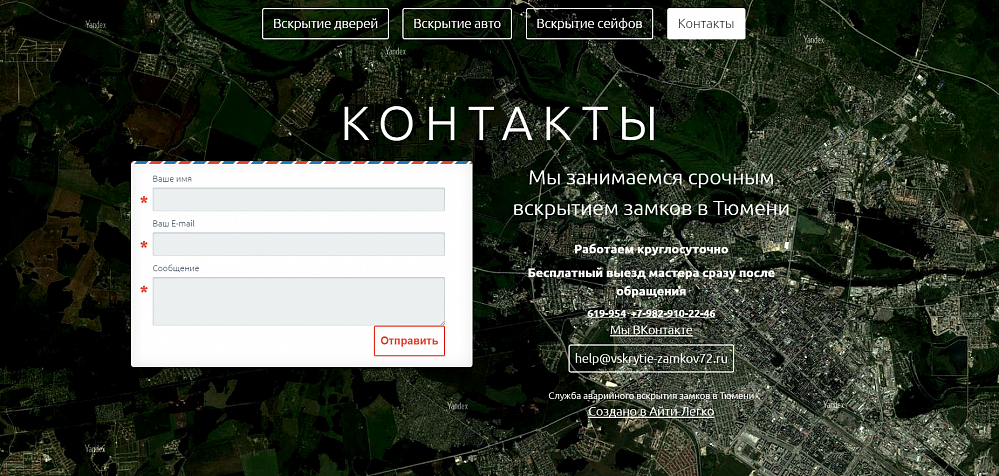Click the Работаем круглосуточно text

click(651, 249)
